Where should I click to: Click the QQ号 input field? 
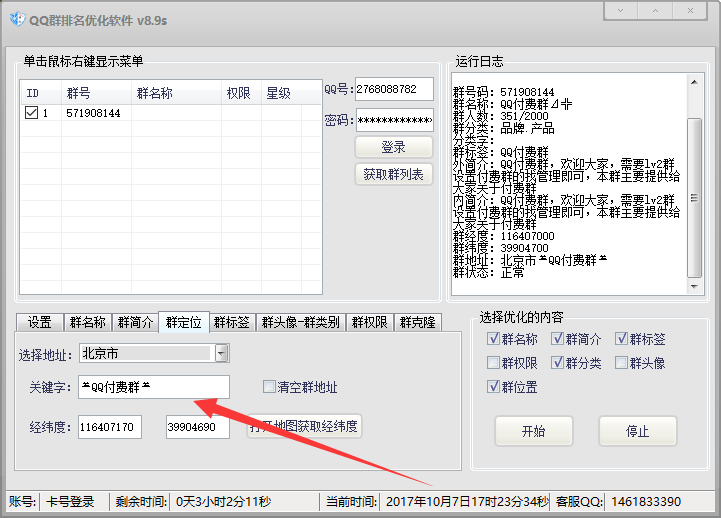click(394, 89)
